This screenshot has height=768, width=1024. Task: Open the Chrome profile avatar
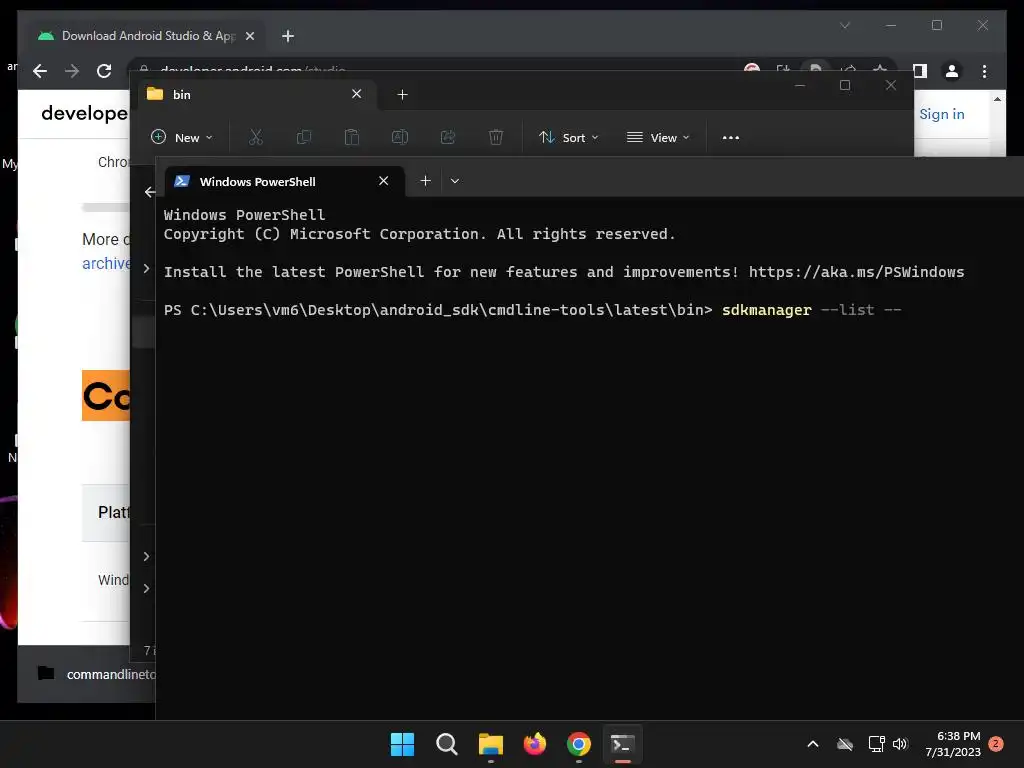(952, 71)
